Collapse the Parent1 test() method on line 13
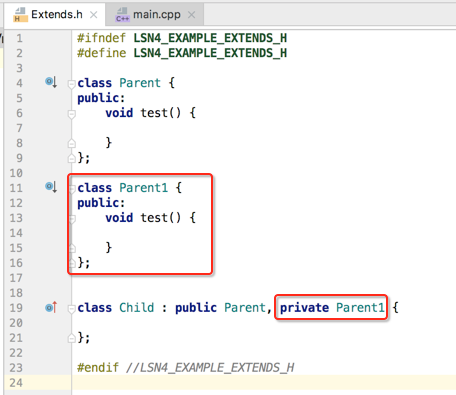 [x=72, y=219]
